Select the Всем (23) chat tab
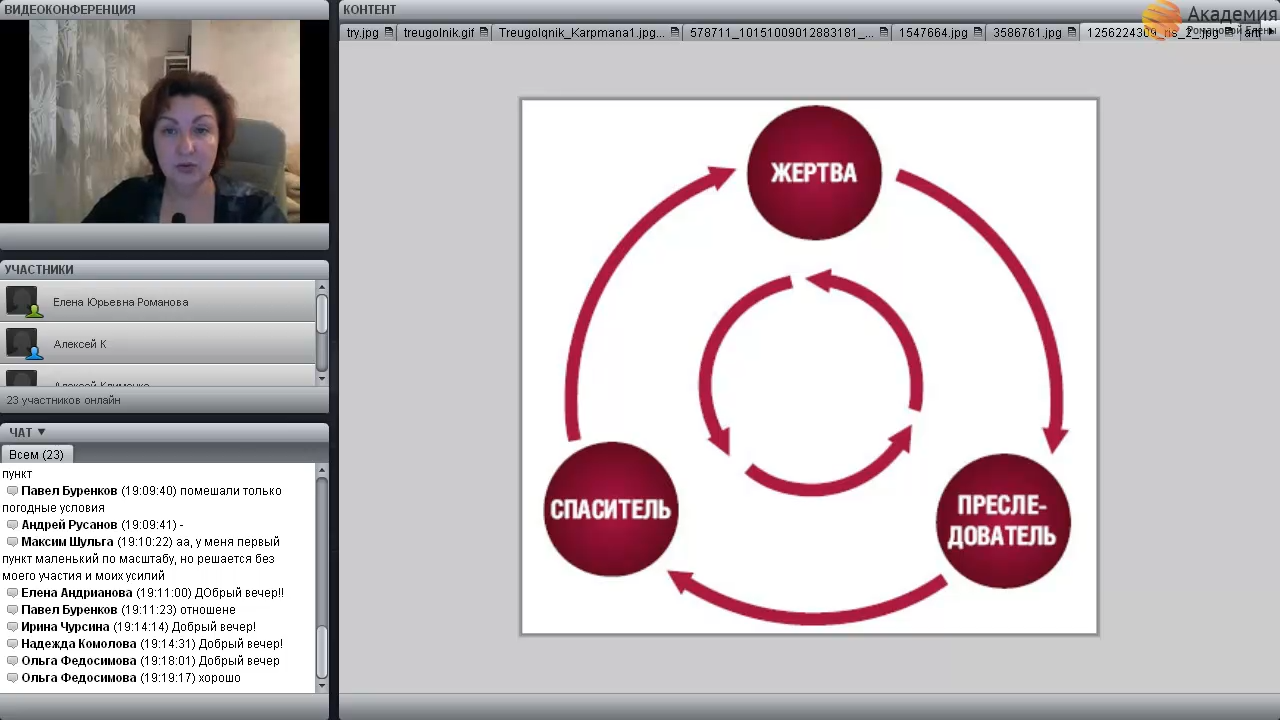Screen dimensions: 1280x720 36,454
